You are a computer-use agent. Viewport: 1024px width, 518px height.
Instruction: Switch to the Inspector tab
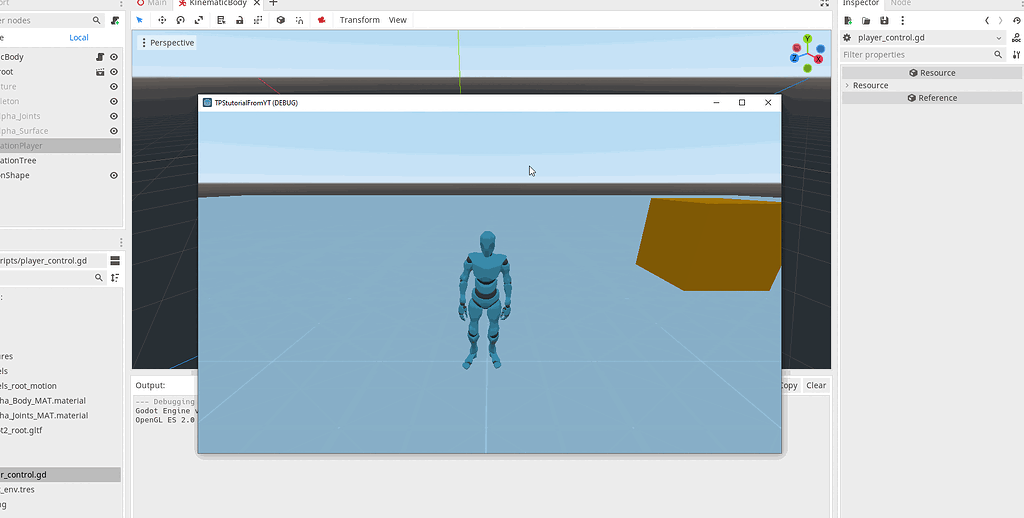coord(861,3)
